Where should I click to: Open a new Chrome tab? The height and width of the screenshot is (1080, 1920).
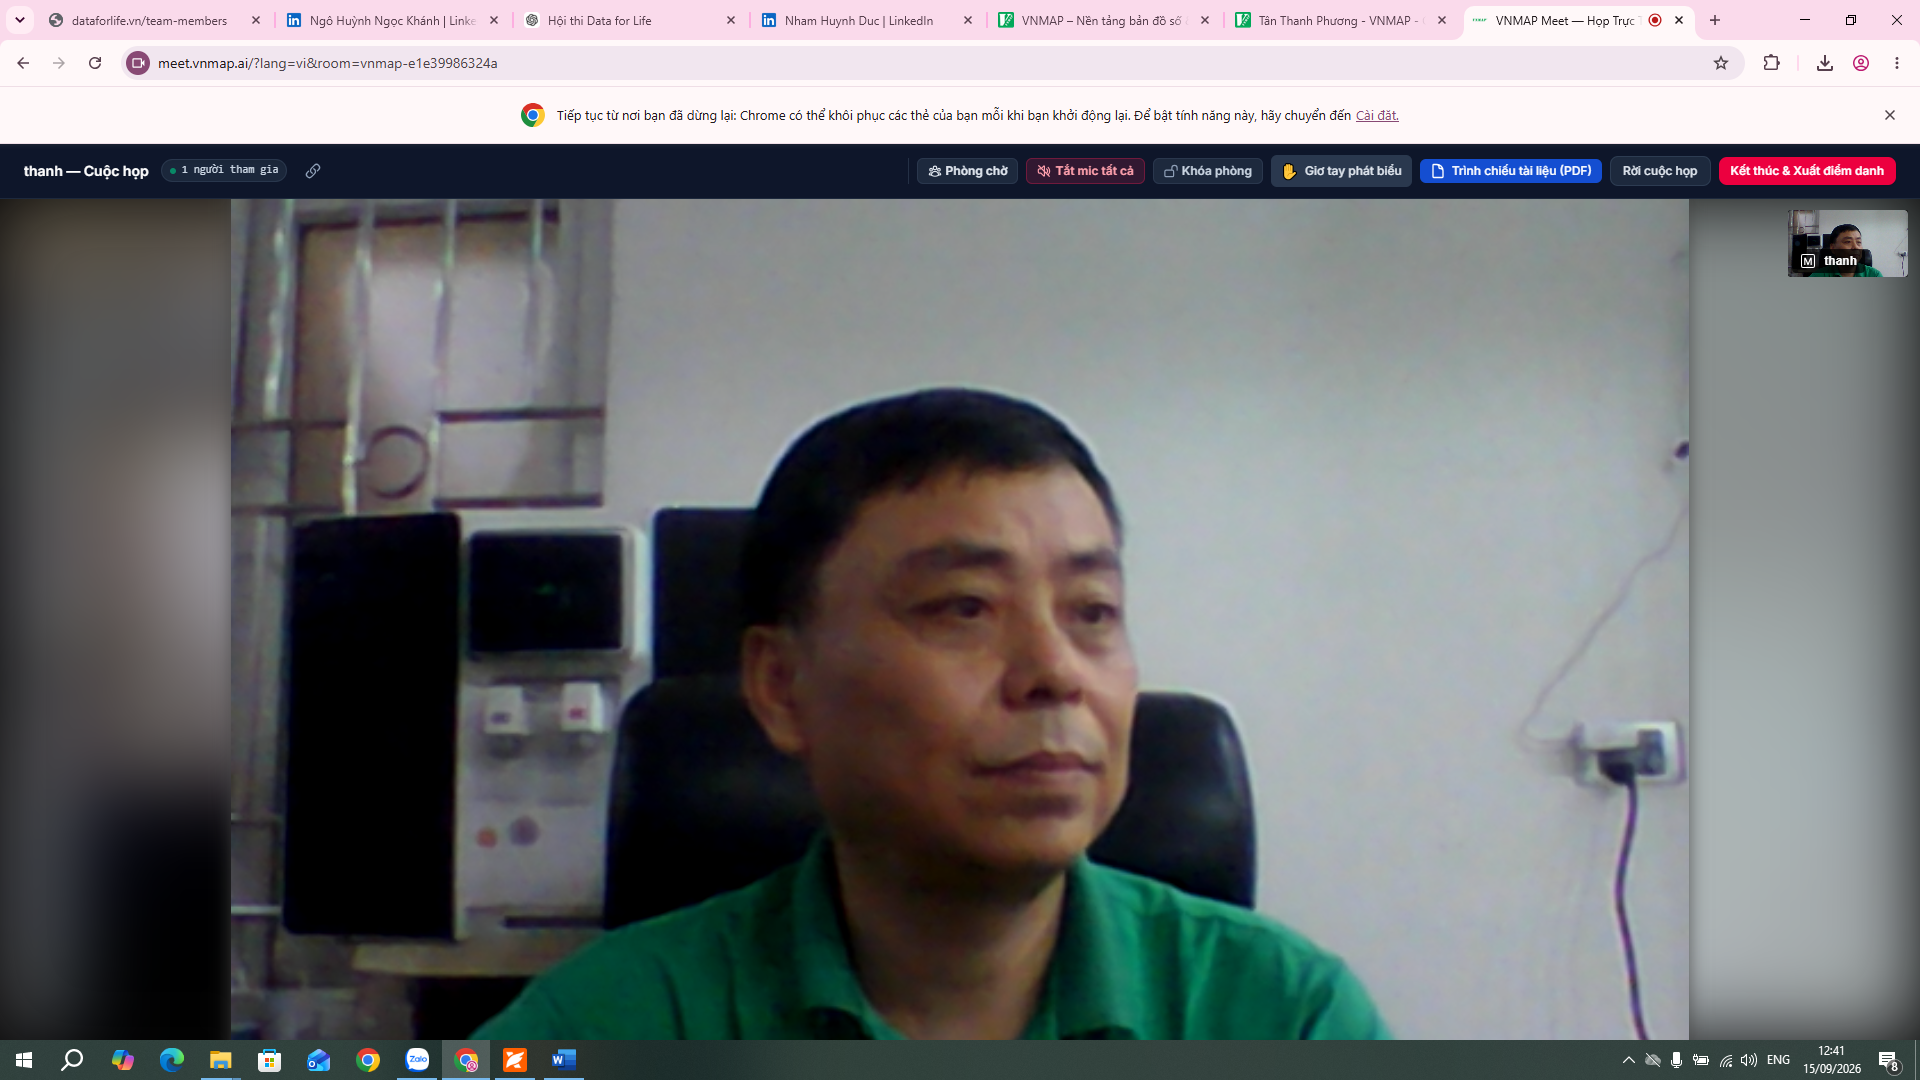coord(1715,20)
